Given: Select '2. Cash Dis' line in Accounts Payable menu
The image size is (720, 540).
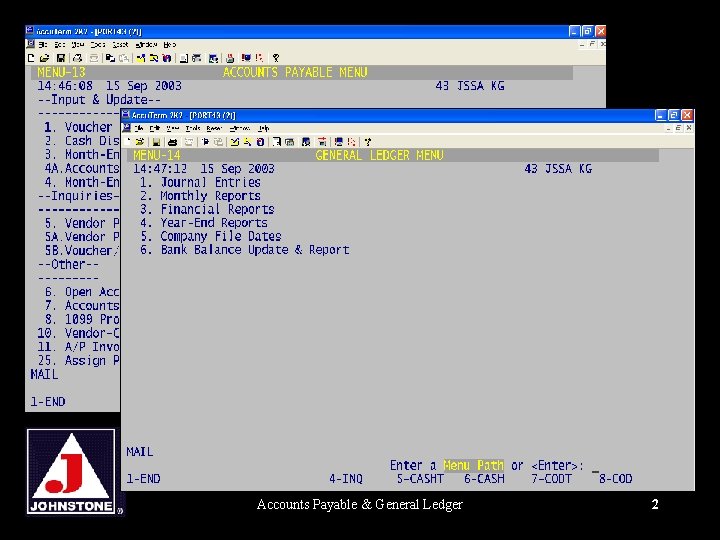Looking at the screenshot, I should [82, 141].
